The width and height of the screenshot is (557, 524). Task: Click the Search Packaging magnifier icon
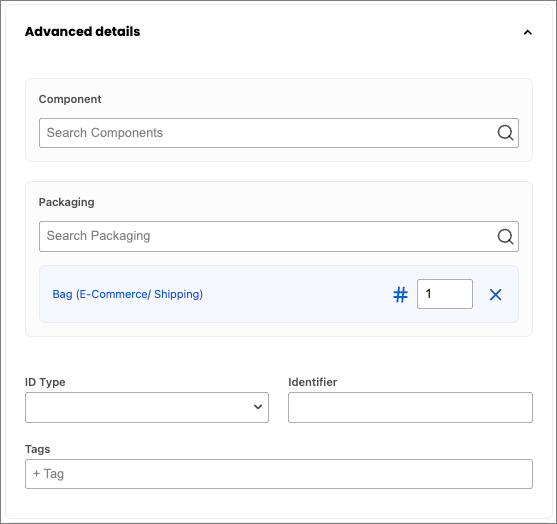(505, 236)
